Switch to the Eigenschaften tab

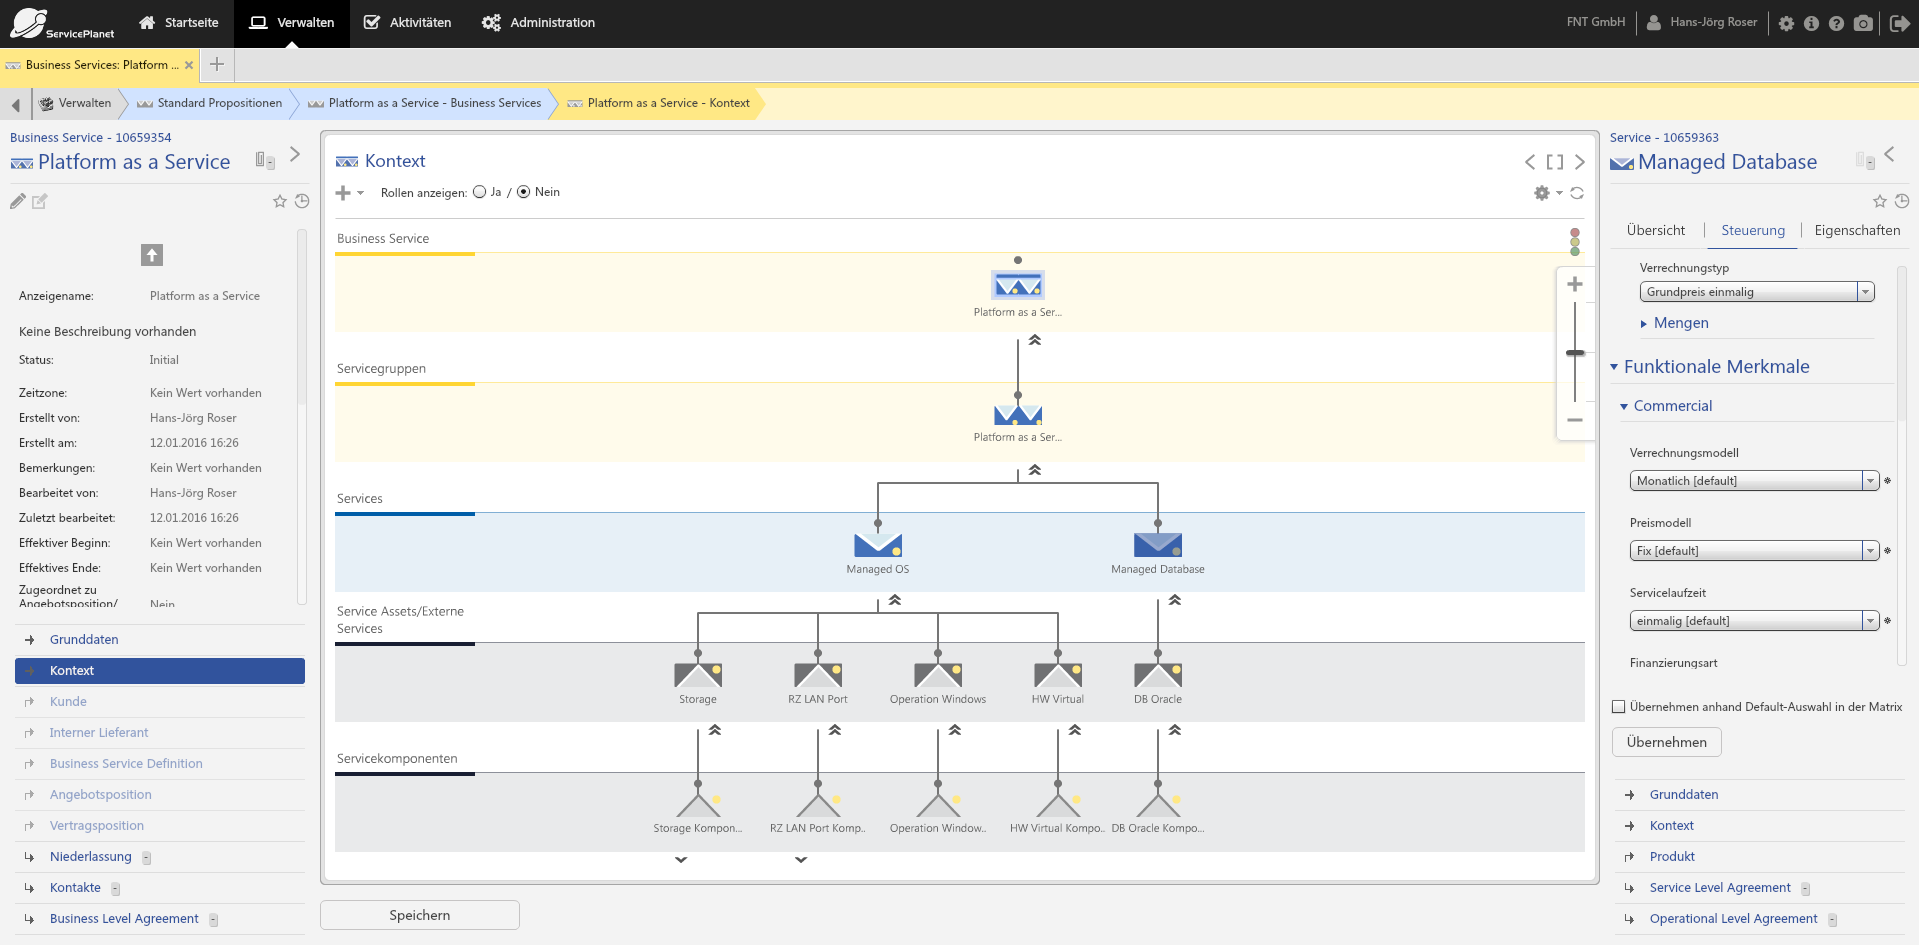[1857, 230]
